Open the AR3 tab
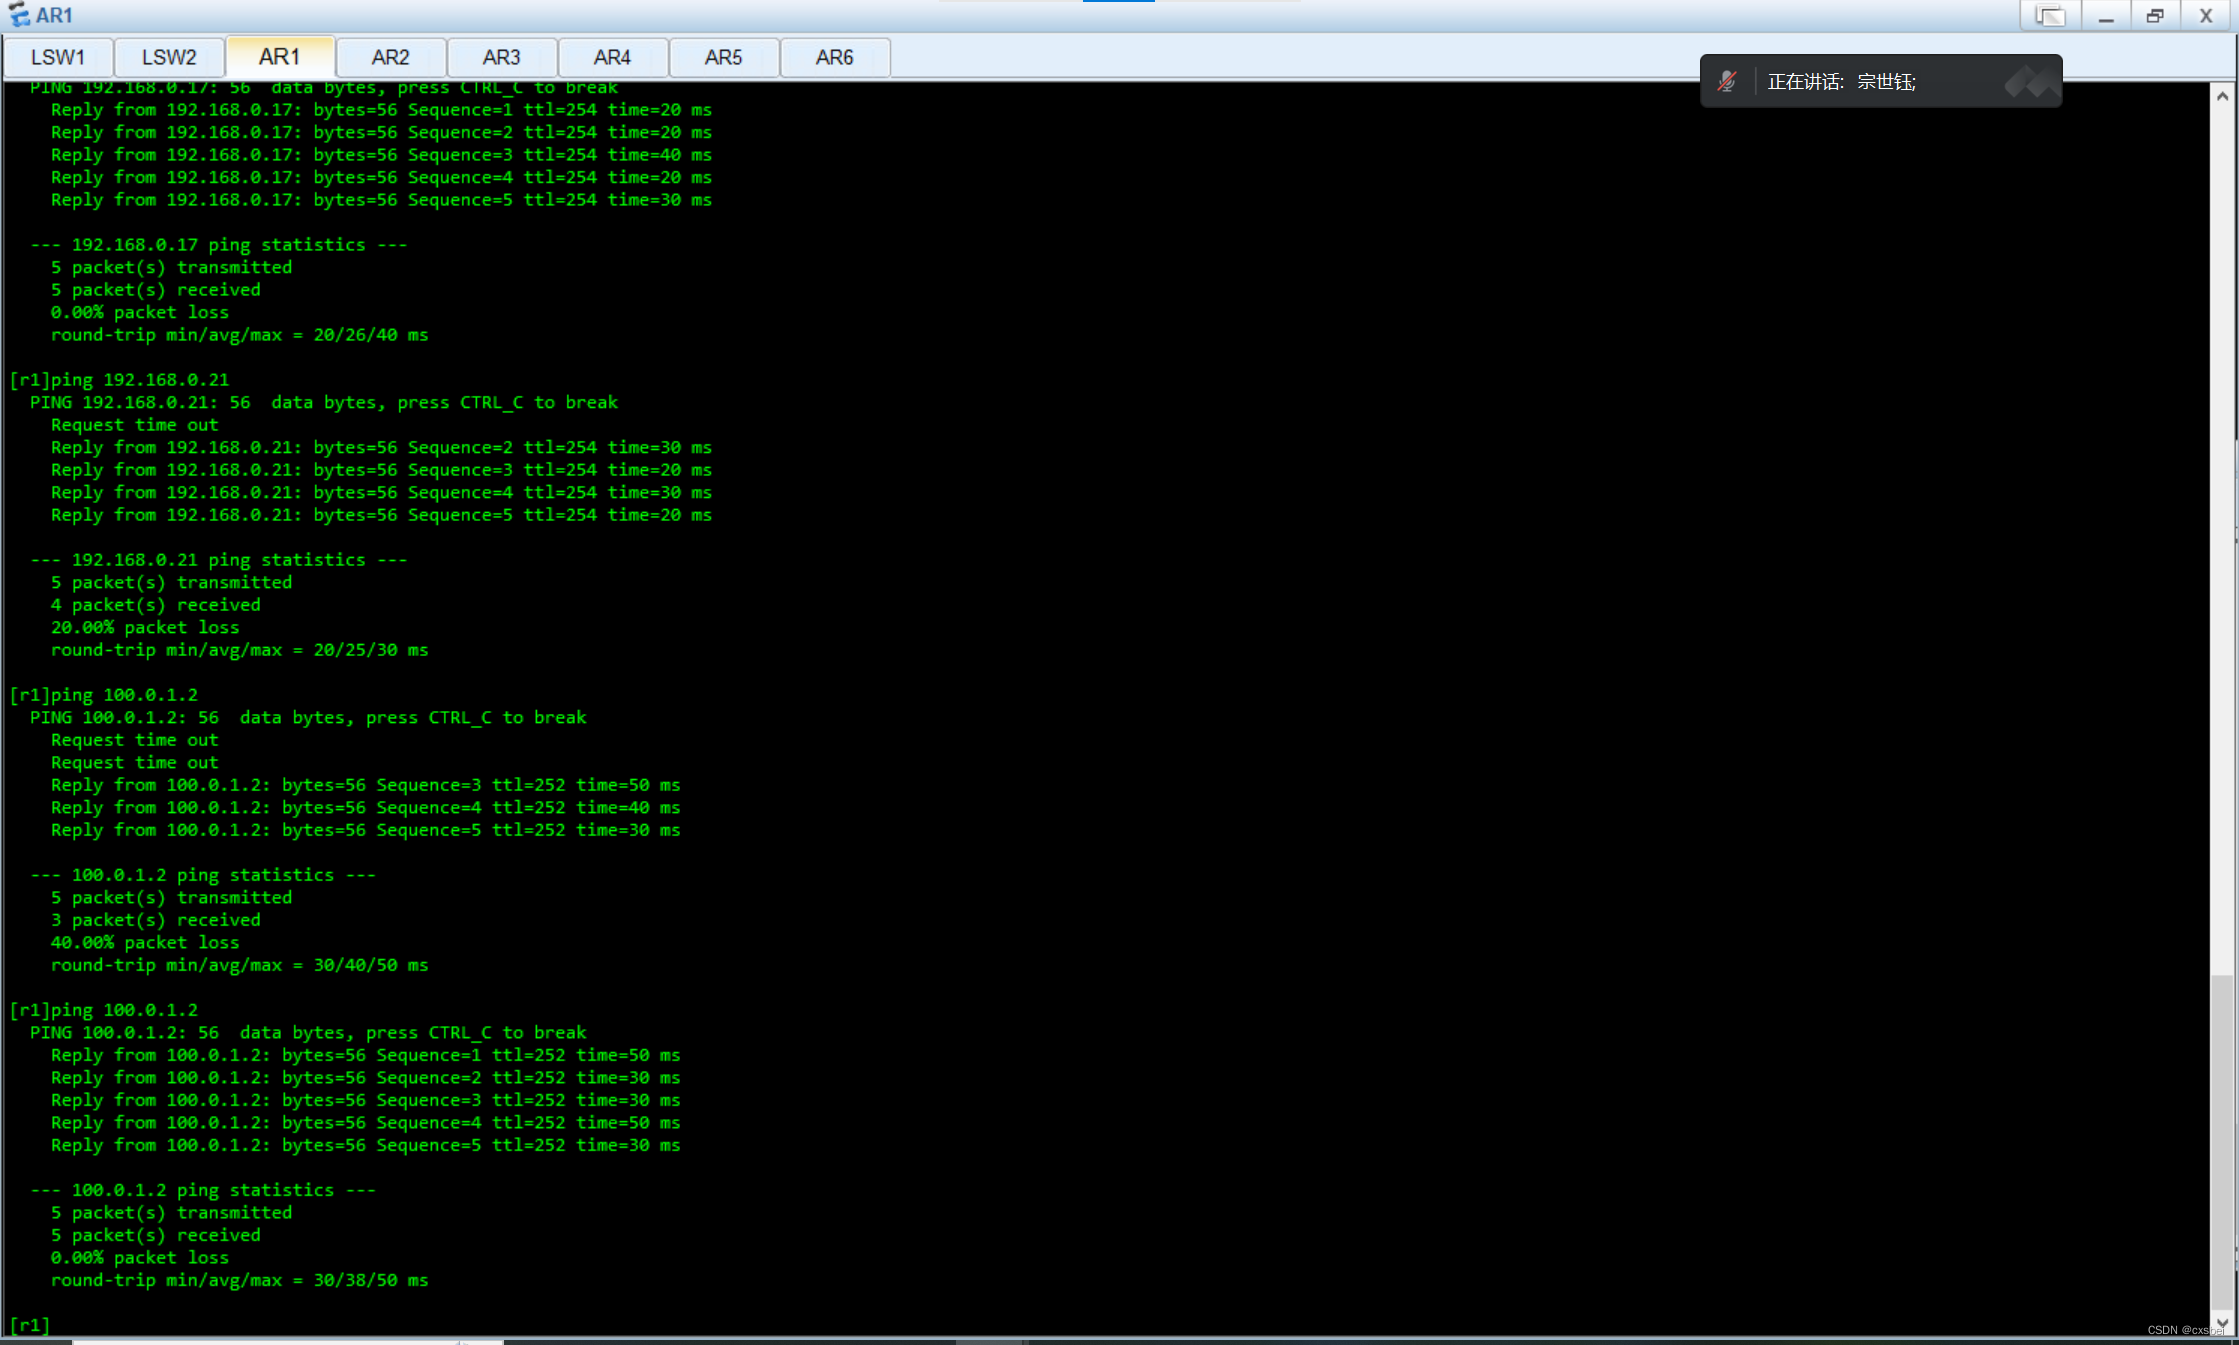This screenshot has height=1345, width=2239. coord(501,57)
